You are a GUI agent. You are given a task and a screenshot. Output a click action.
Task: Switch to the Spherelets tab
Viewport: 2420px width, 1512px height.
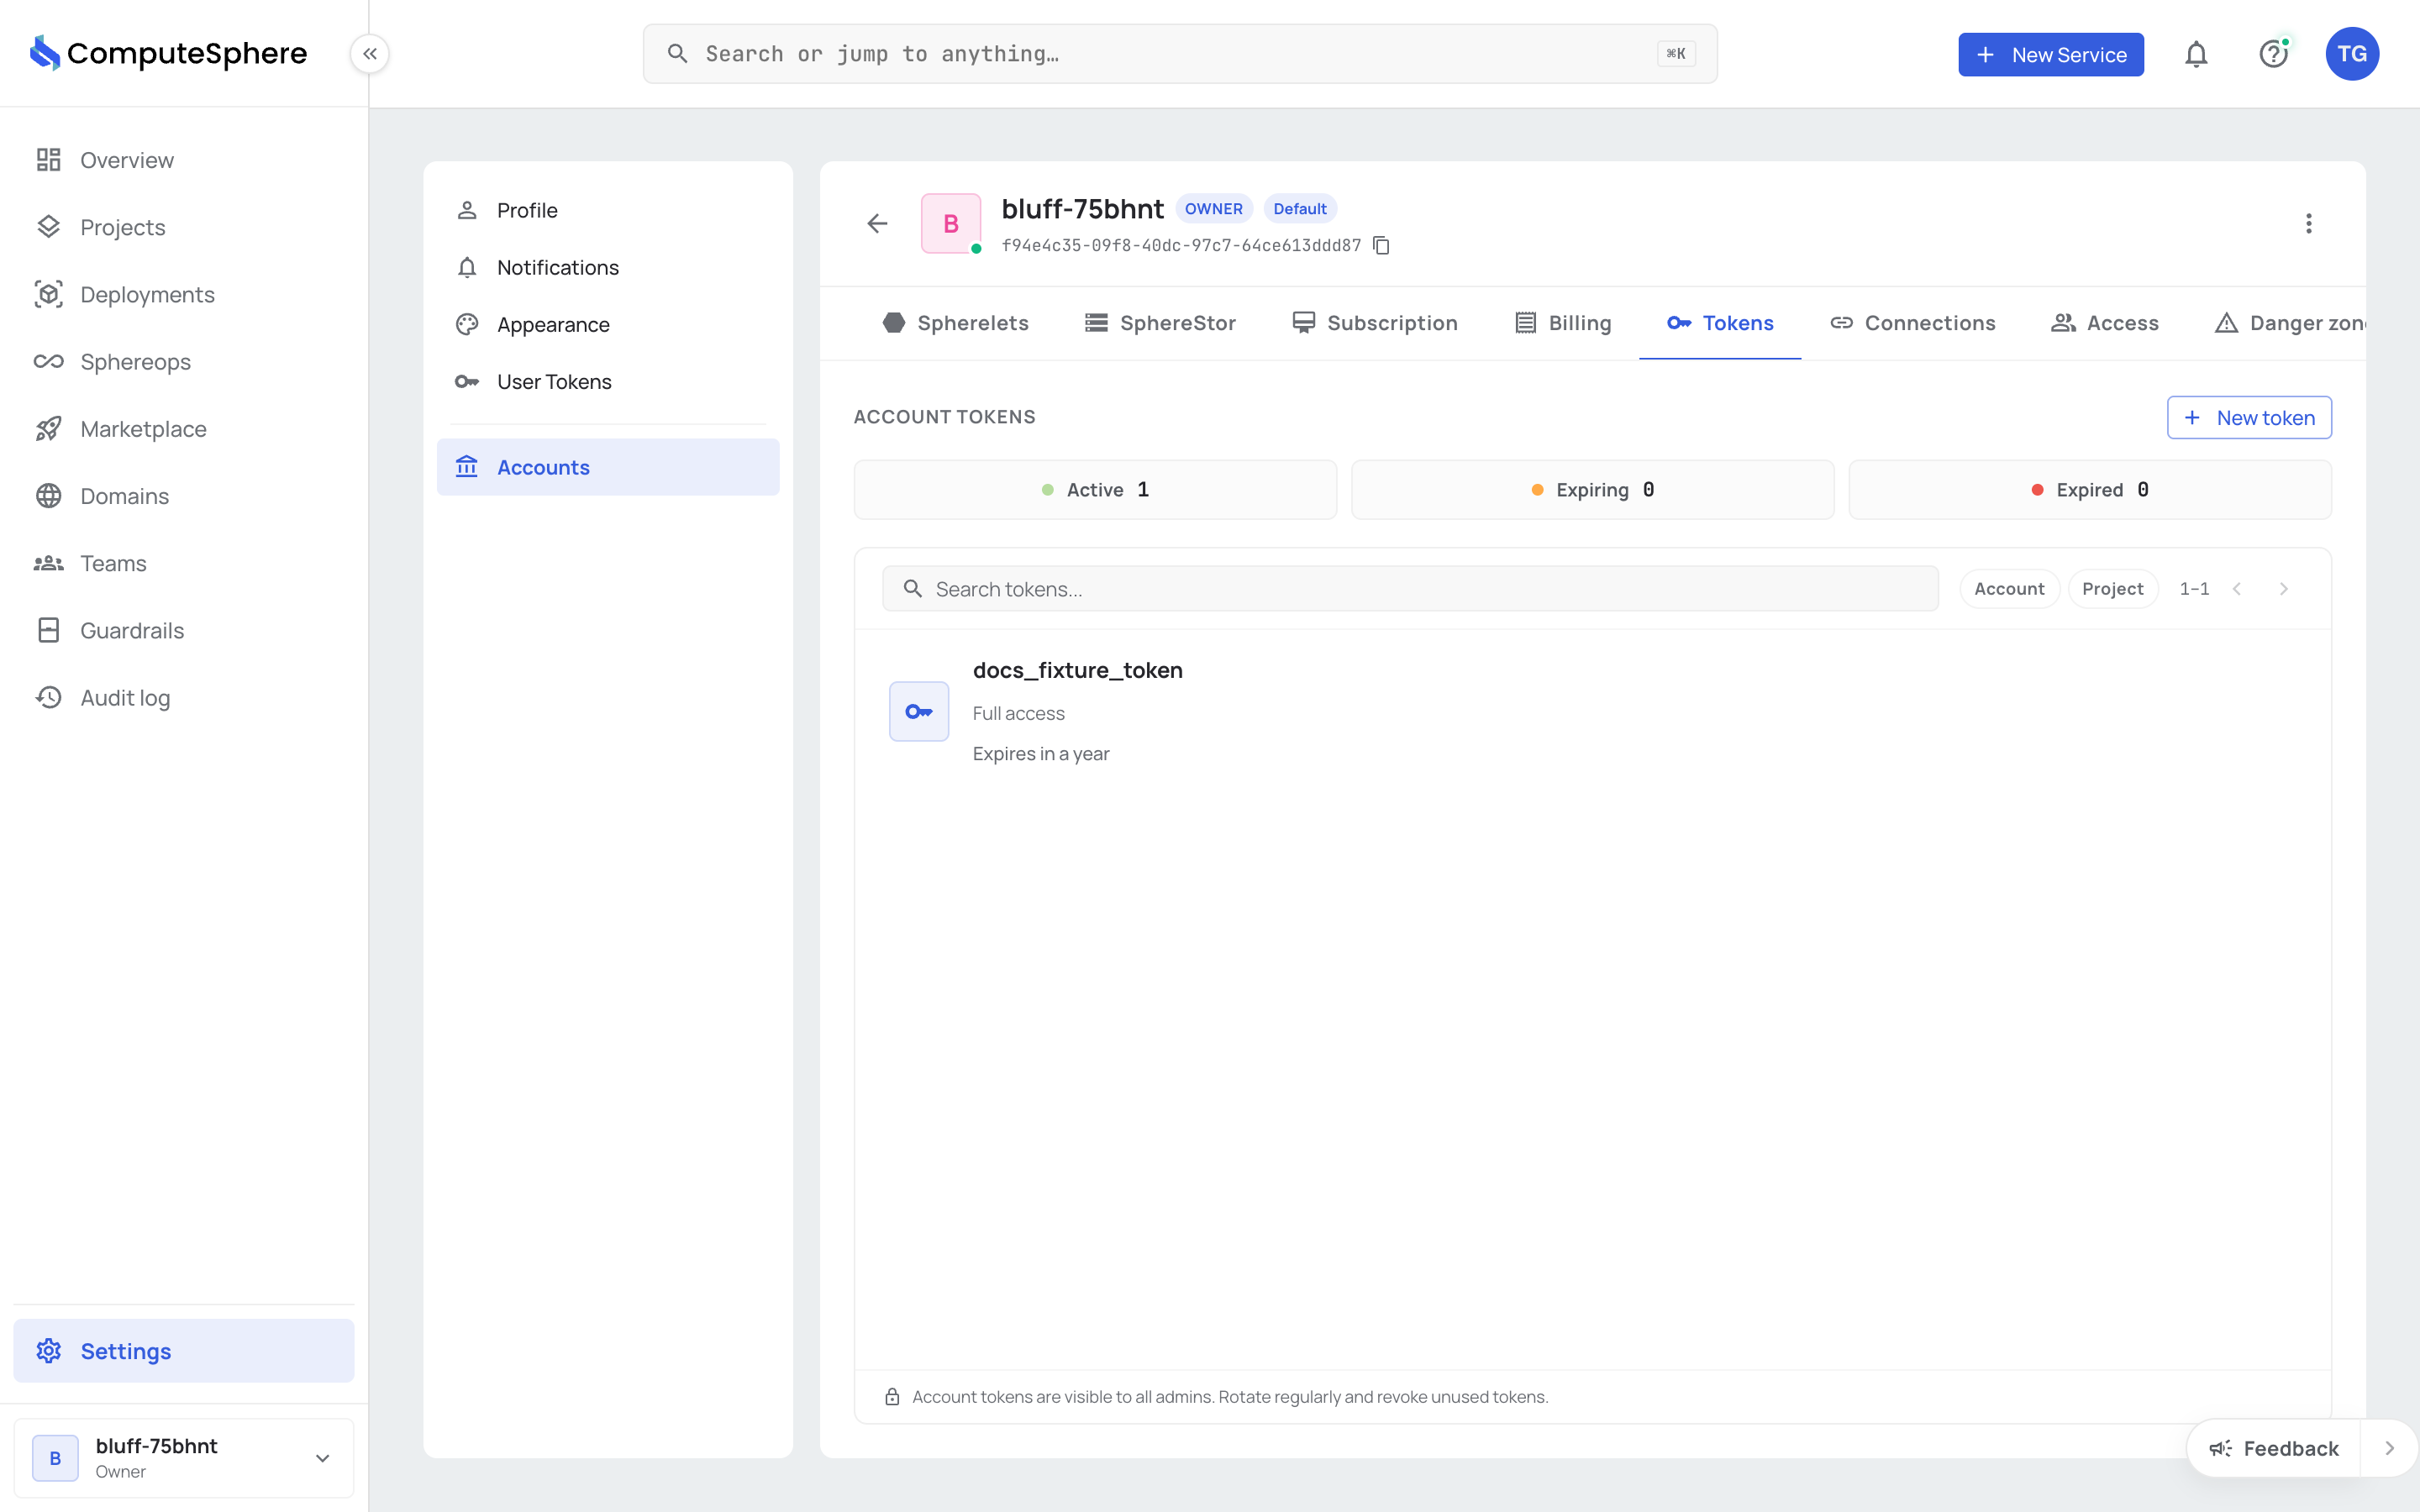[x=955, y=323]
